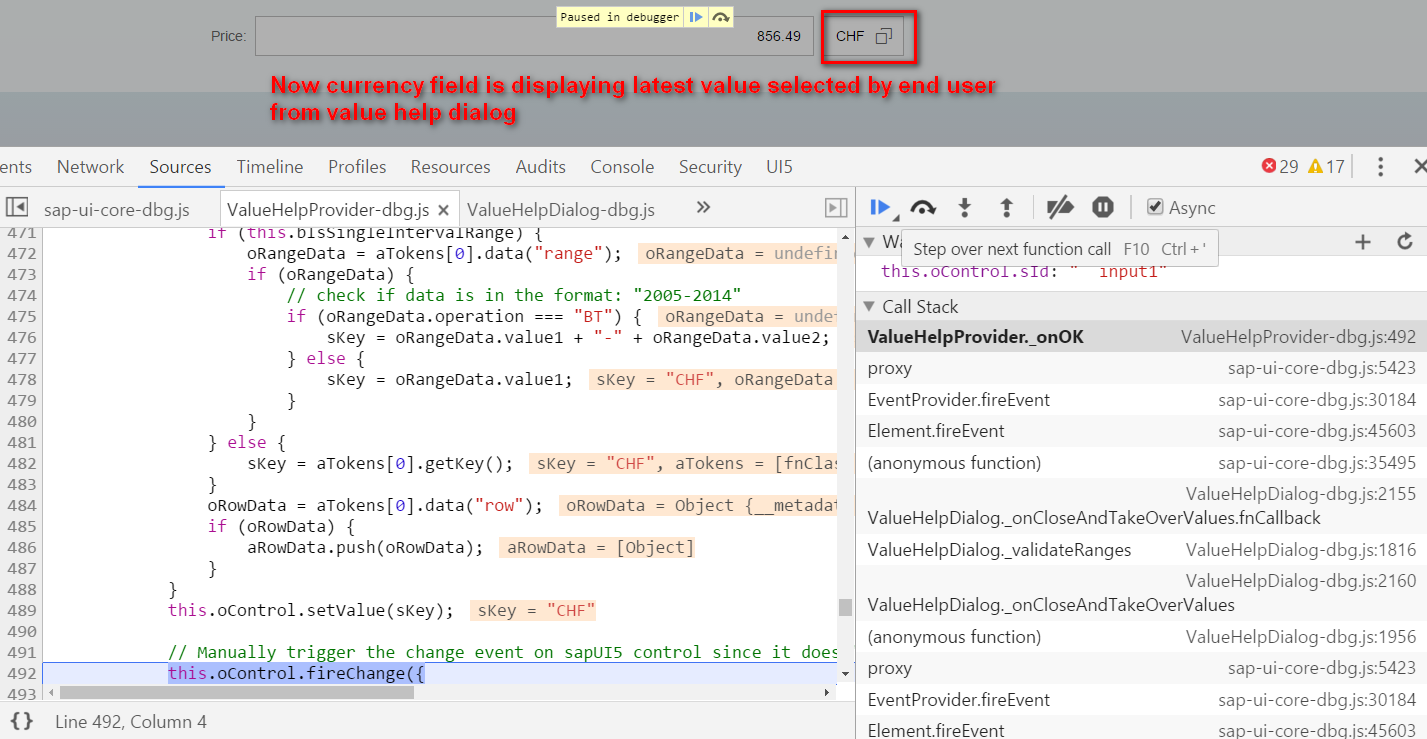Open ValueHelpProvider-dbg.js:492 source link
1427x739 pixels.
click(1298, 337)
